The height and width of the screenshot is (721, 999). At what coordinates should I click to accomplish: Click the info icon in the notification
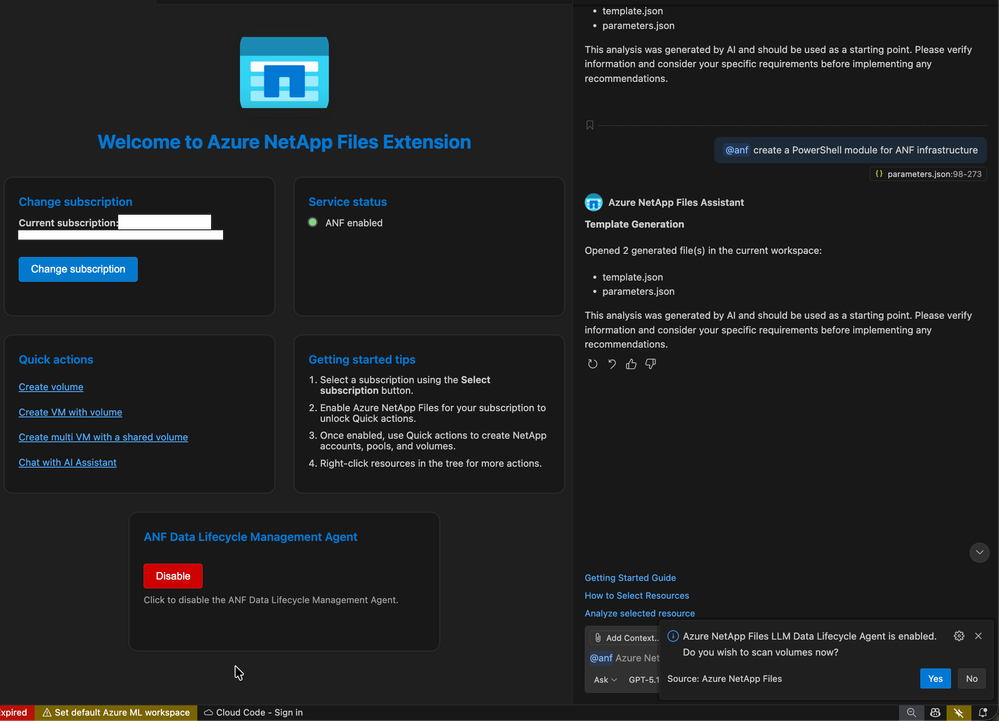[673, 636]
